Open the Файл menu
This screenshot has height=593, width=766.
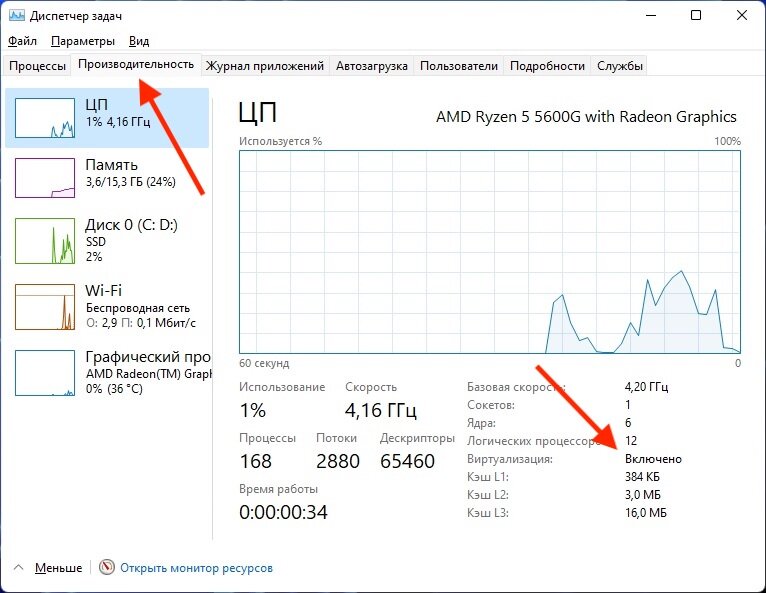[x=22, y=41]
